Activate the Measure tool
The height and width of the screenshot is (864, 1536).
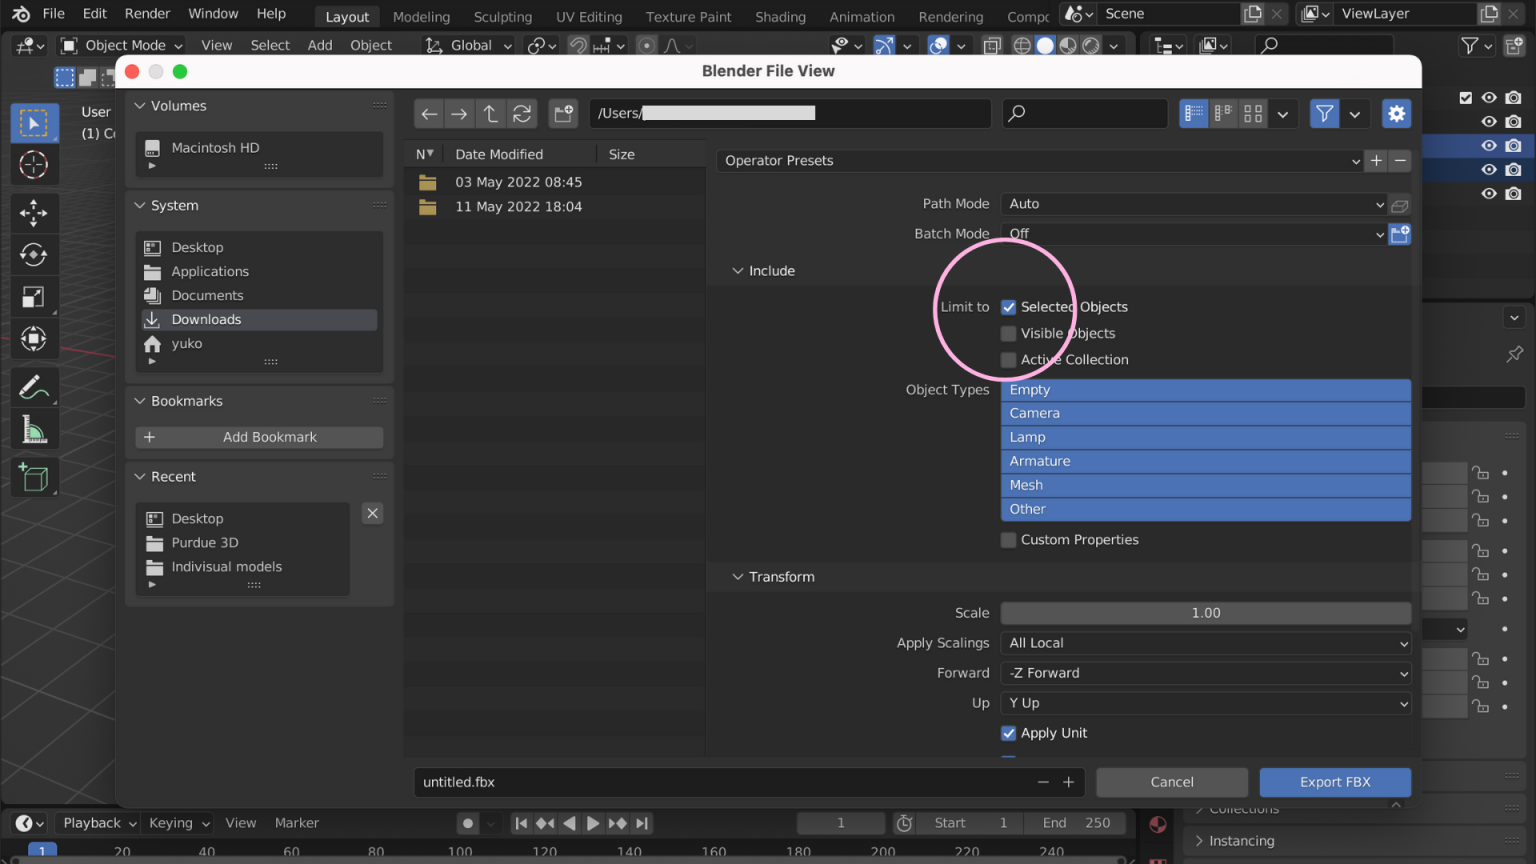pyautogui.click(x=34, y=429)
